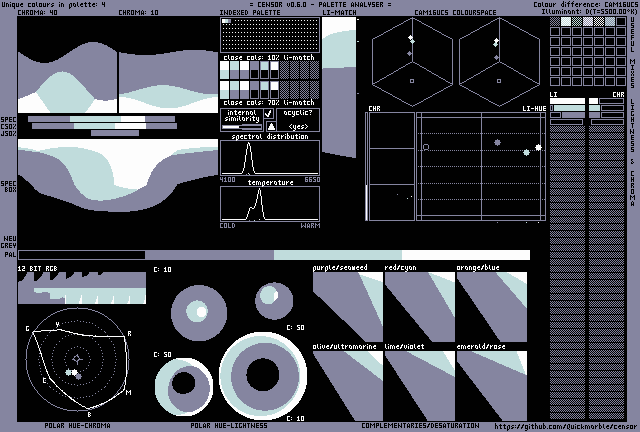Click the '4100' value under spectral distribution
Image resolution: width=640 pixels, height=432 pixels.
[x=227, y=180]
